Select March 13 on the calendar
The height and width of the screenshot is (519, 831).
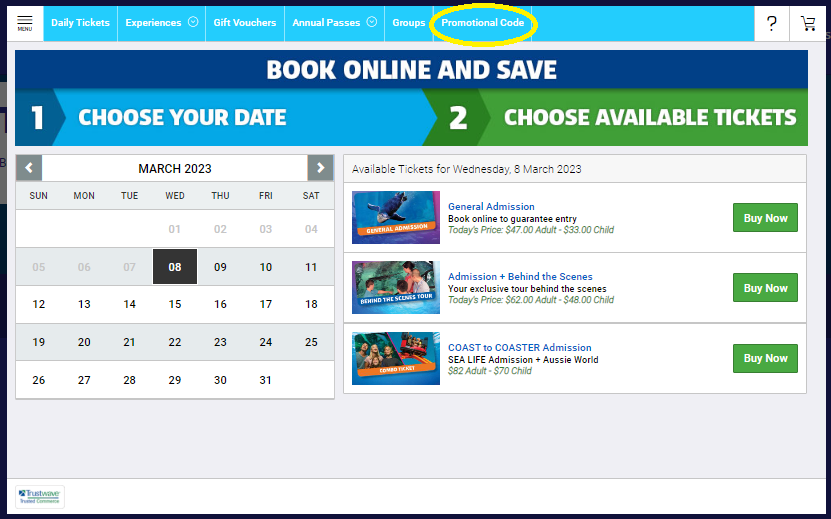click(x=84, y=304)
